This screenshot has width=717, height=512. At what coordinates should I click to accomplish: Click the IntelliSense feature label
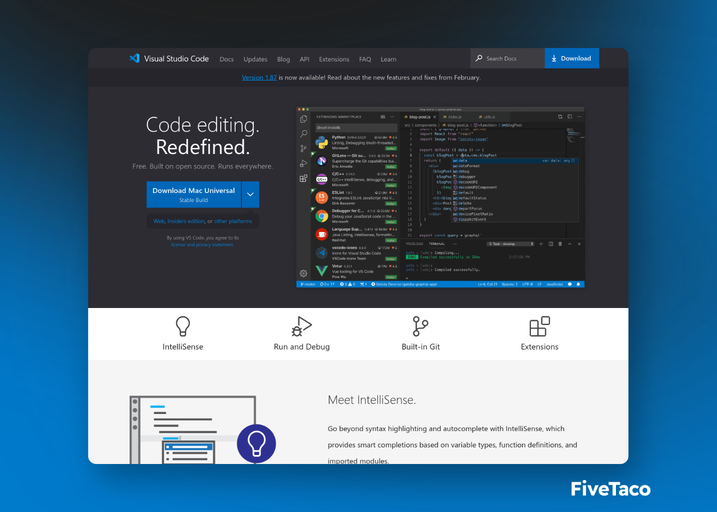pos(183,347)
